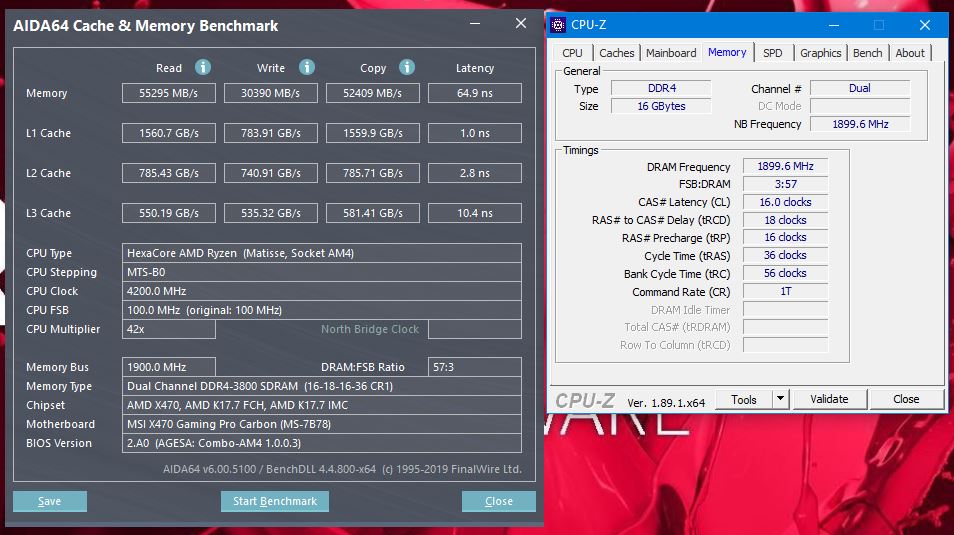
Task: Click the Dual channel value in CPU-Z
Action: [860, 88]
